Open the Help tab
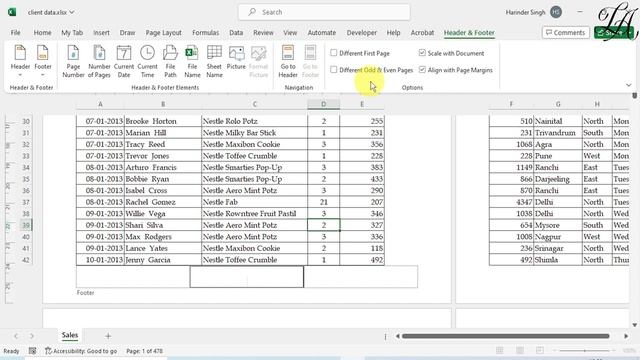This screenshot has height=360, width=640. point(393,33)
